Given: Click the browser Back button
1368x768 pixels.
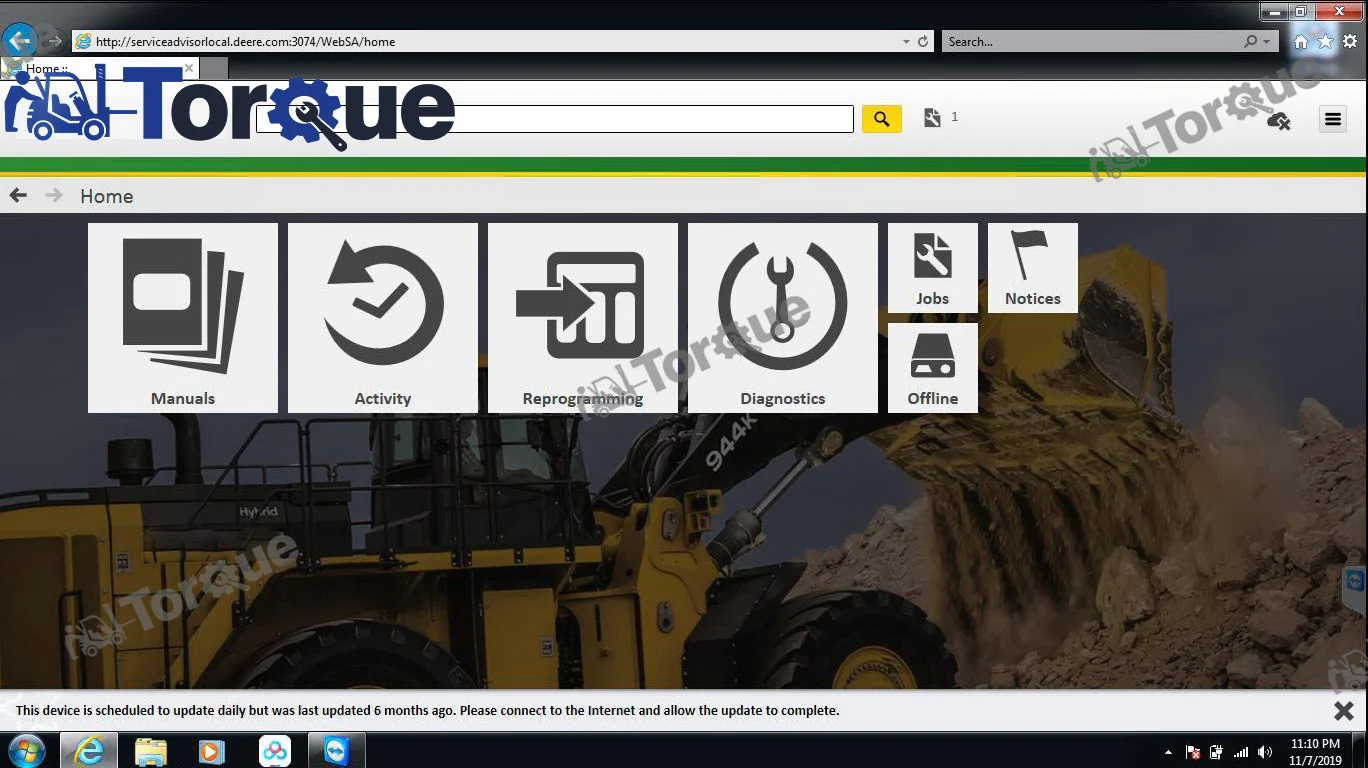Looking at the screenshot, I should click(20, 41).
